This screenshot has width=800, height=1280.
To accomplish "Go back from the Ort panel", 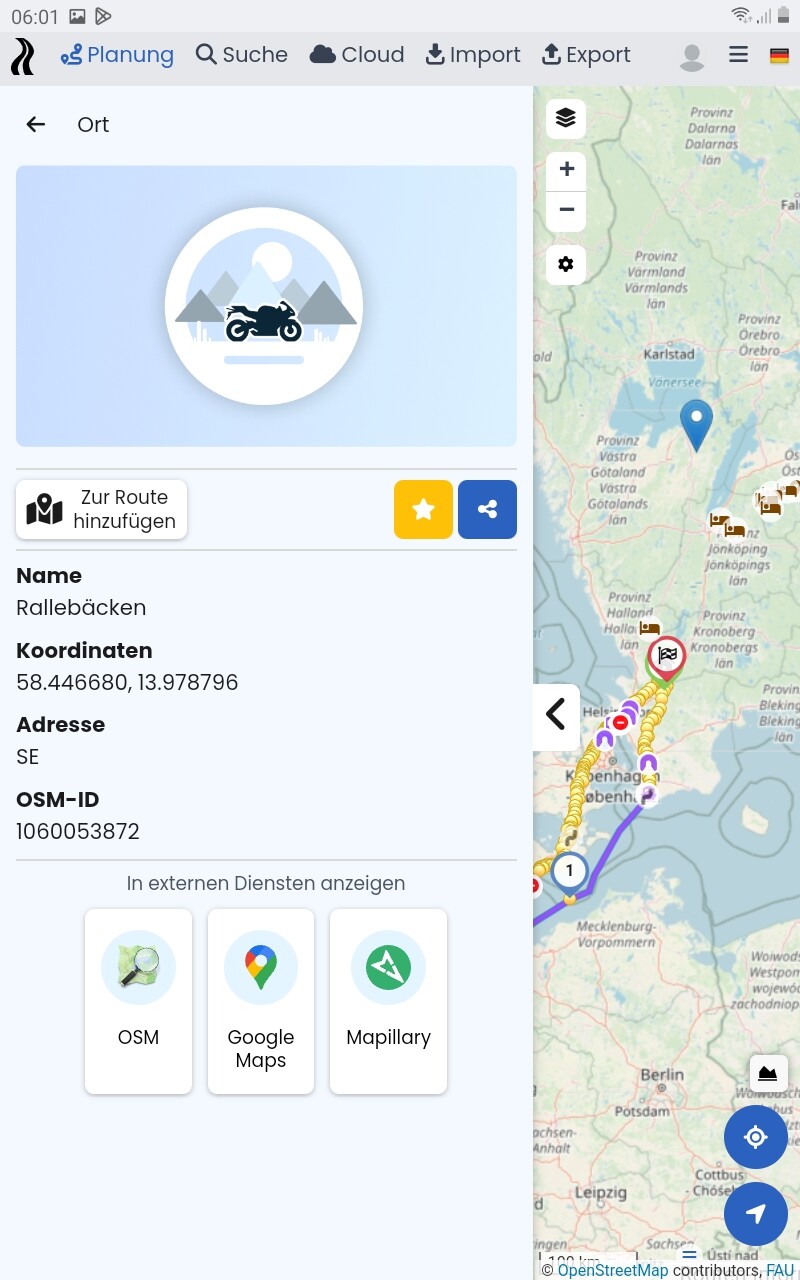I will [36, 124].
